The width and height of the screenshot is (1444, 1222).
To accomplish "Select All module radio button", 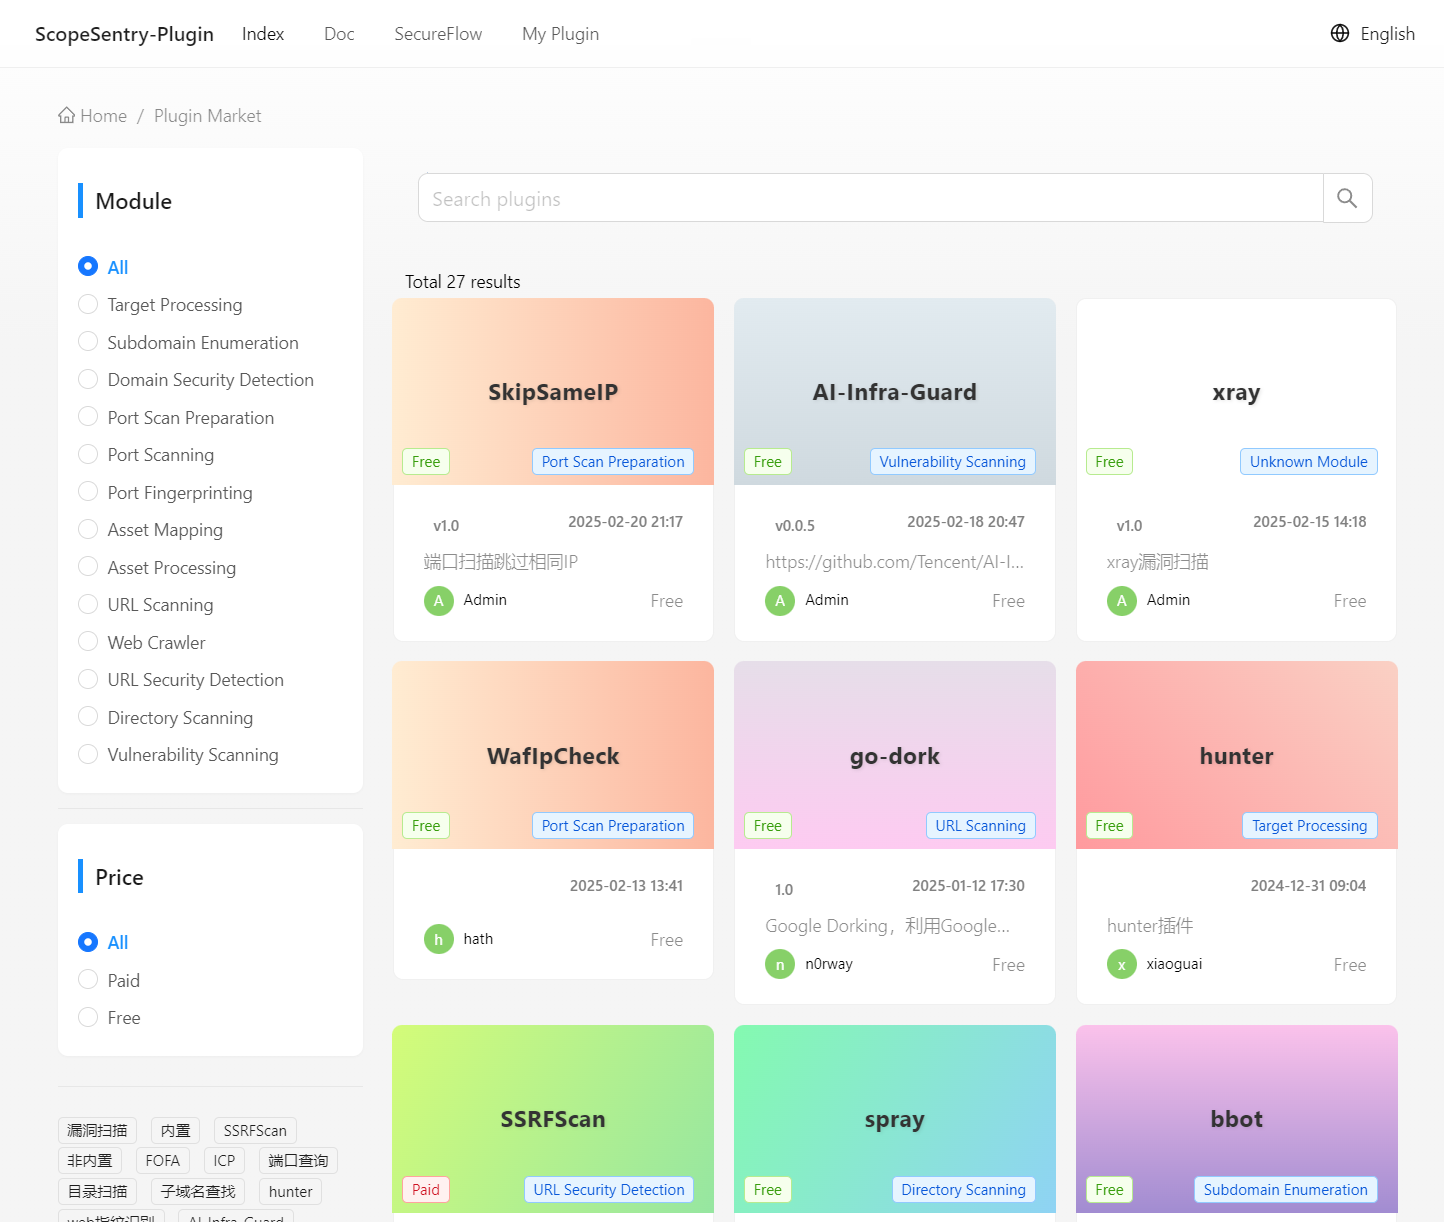I will (x=88, y=266).
